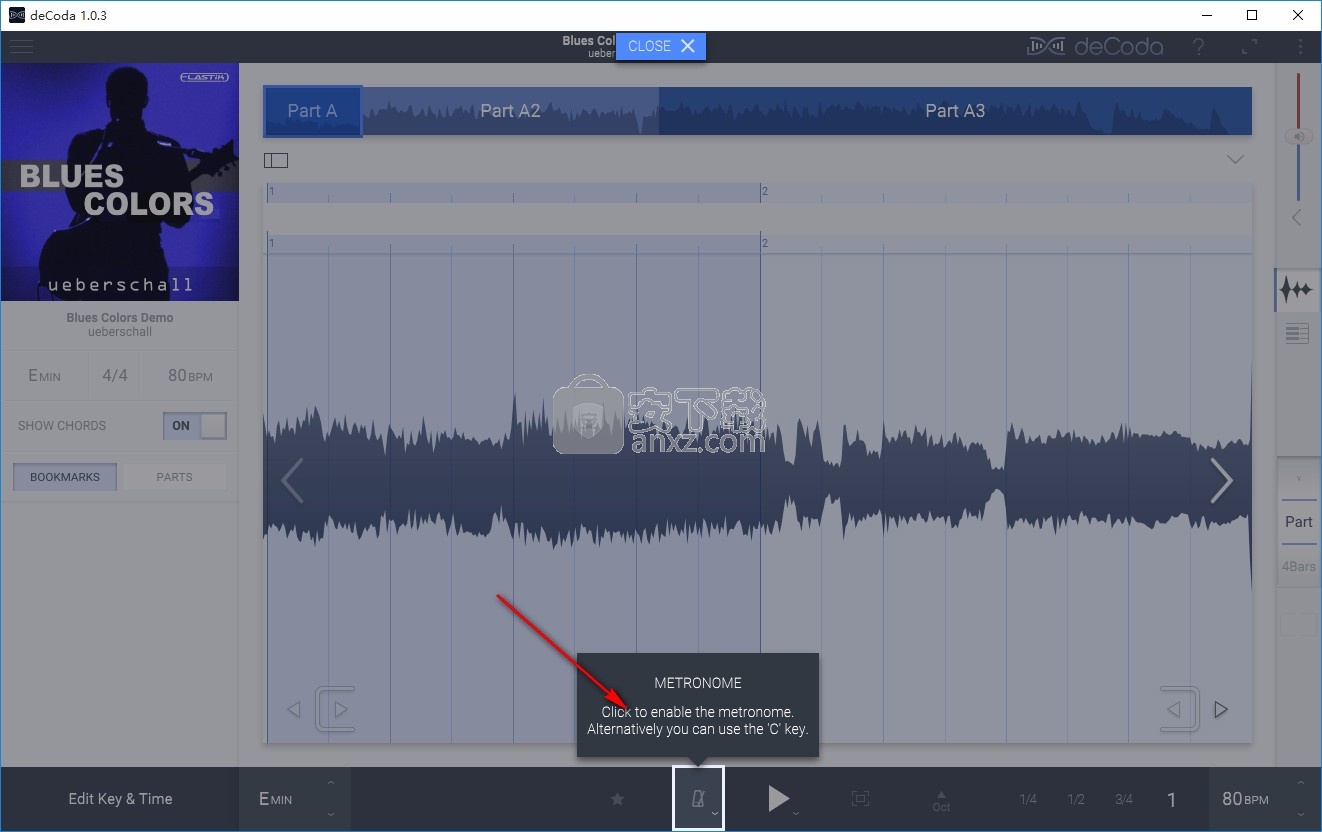Switch to waveform view icon
The width and height of the screenshot is (1322, 832).
tap(1296, 290)
